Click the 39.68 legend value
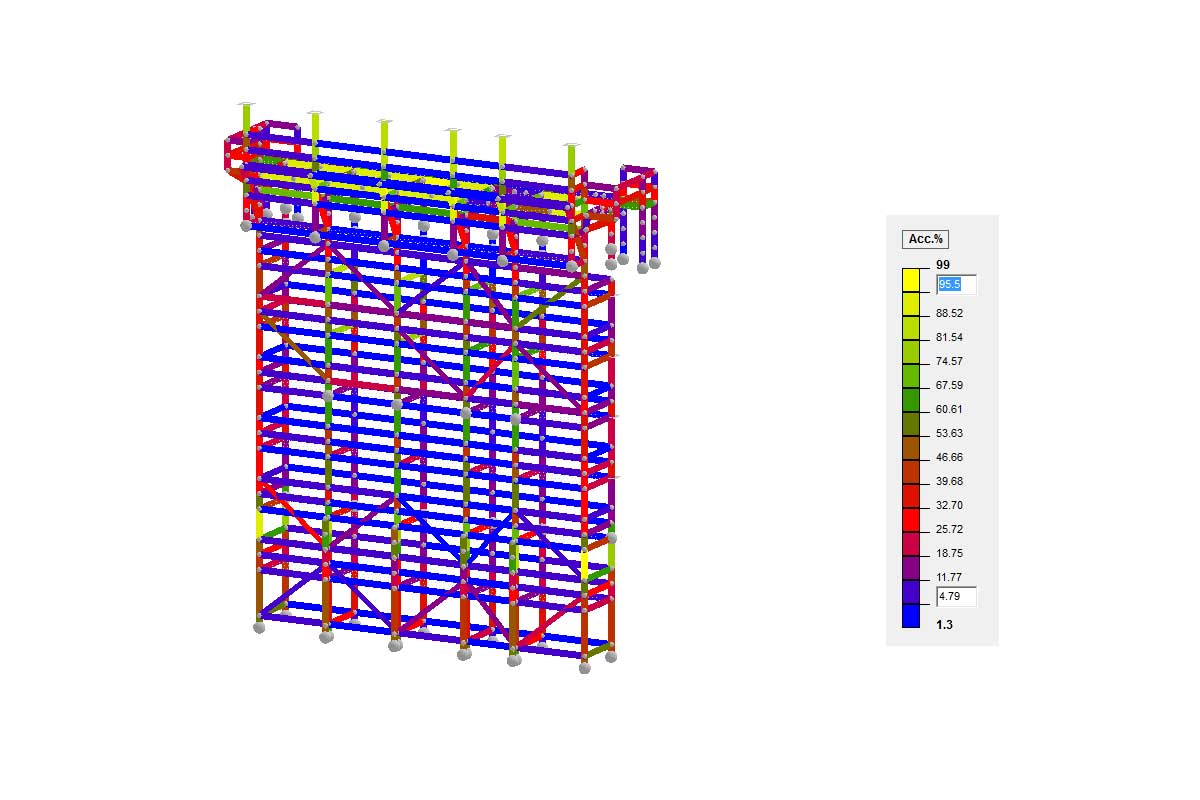The image size is (1200, 800). pos(949,481)
